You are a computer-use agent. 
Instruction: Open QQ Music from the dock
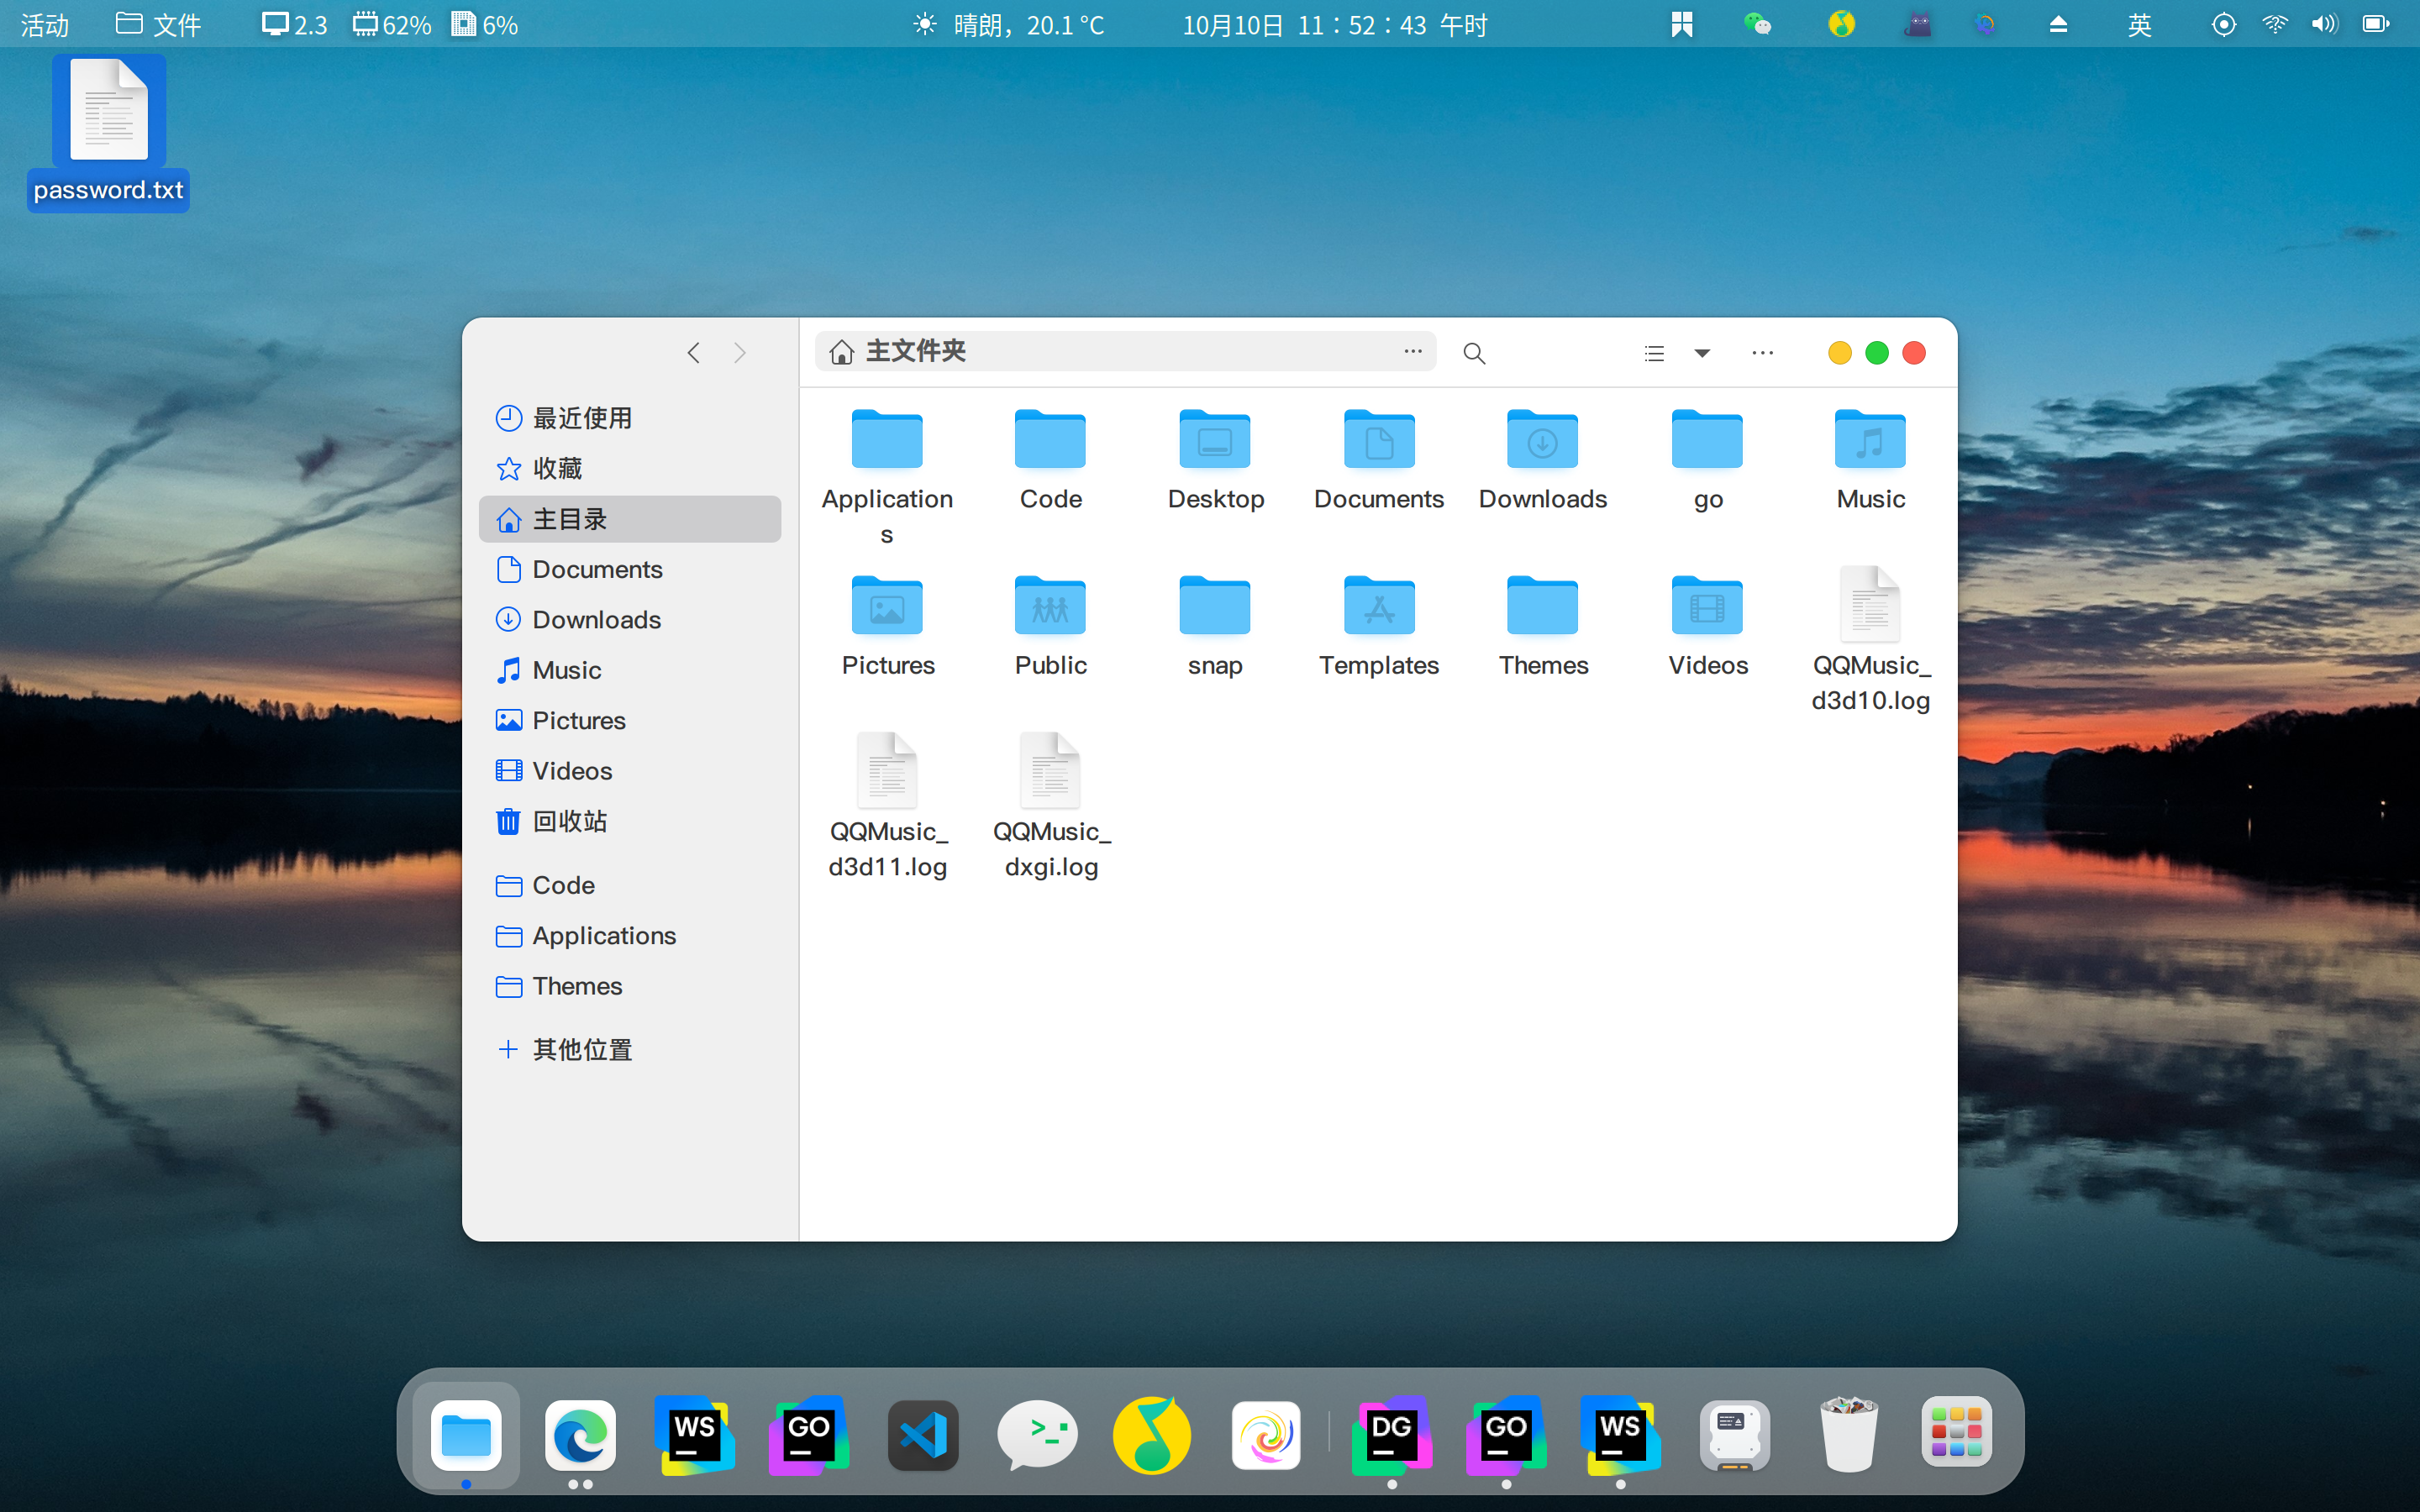pyautogui.click(x=1152, y=1435)
